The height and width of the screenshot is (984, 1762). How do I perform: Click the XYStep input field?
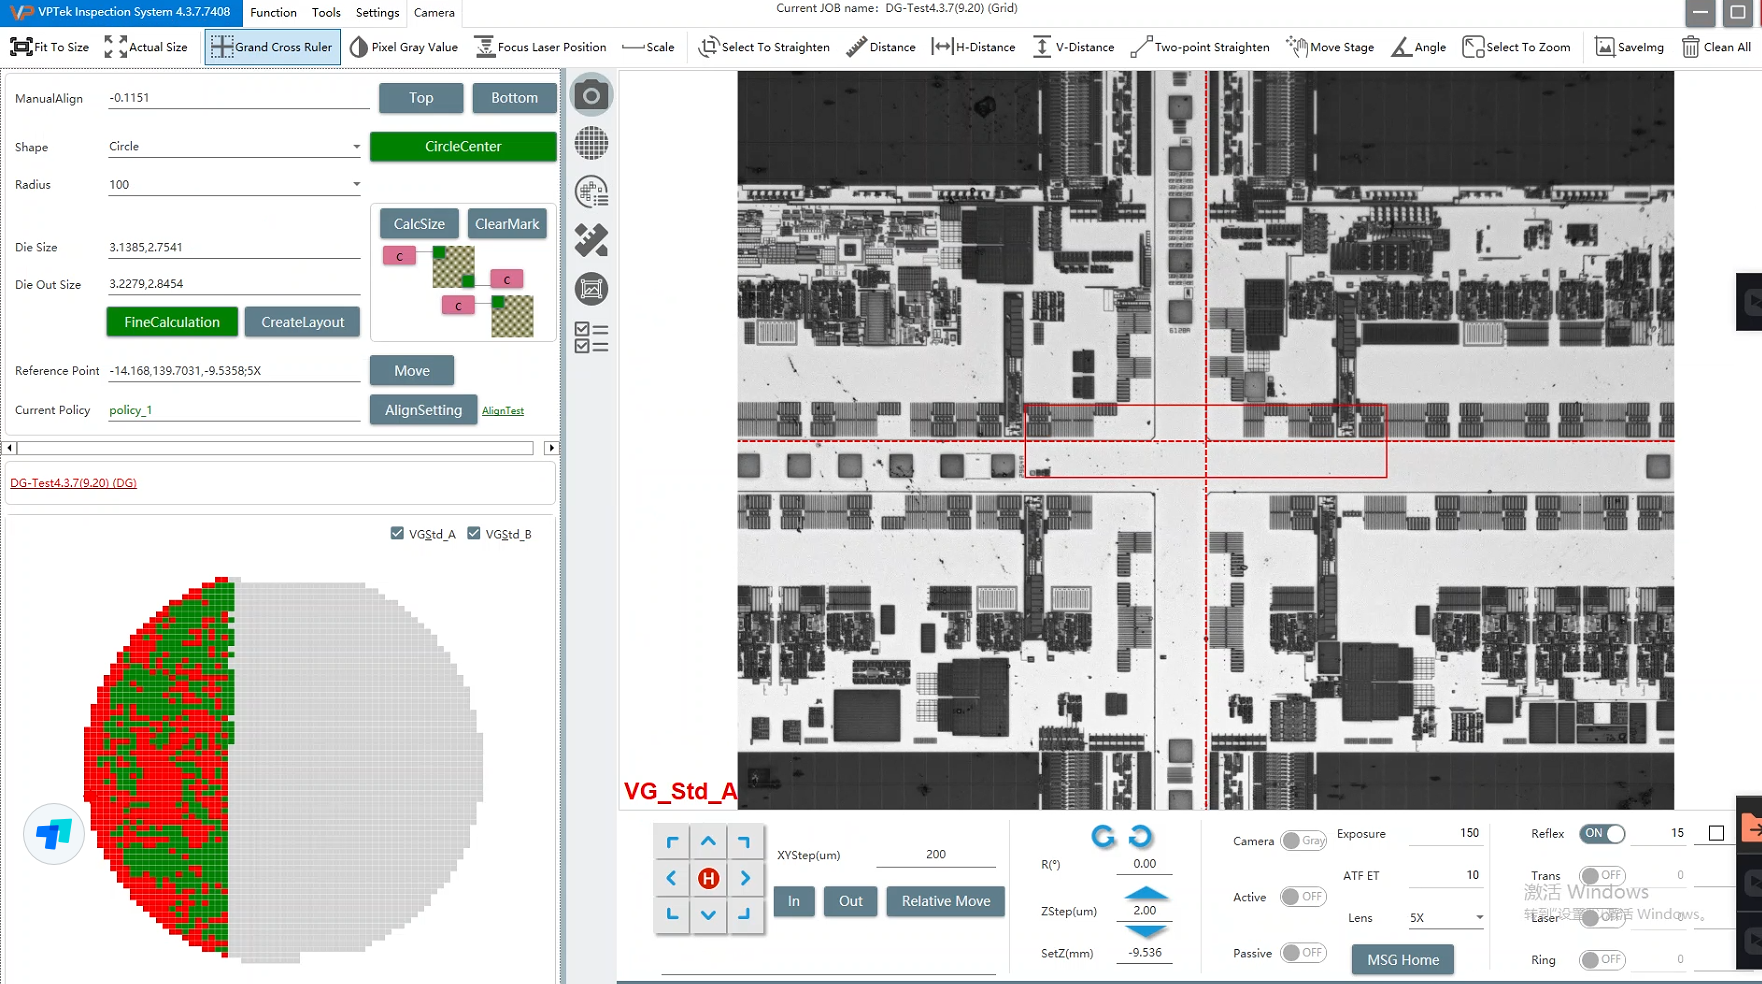935,855
